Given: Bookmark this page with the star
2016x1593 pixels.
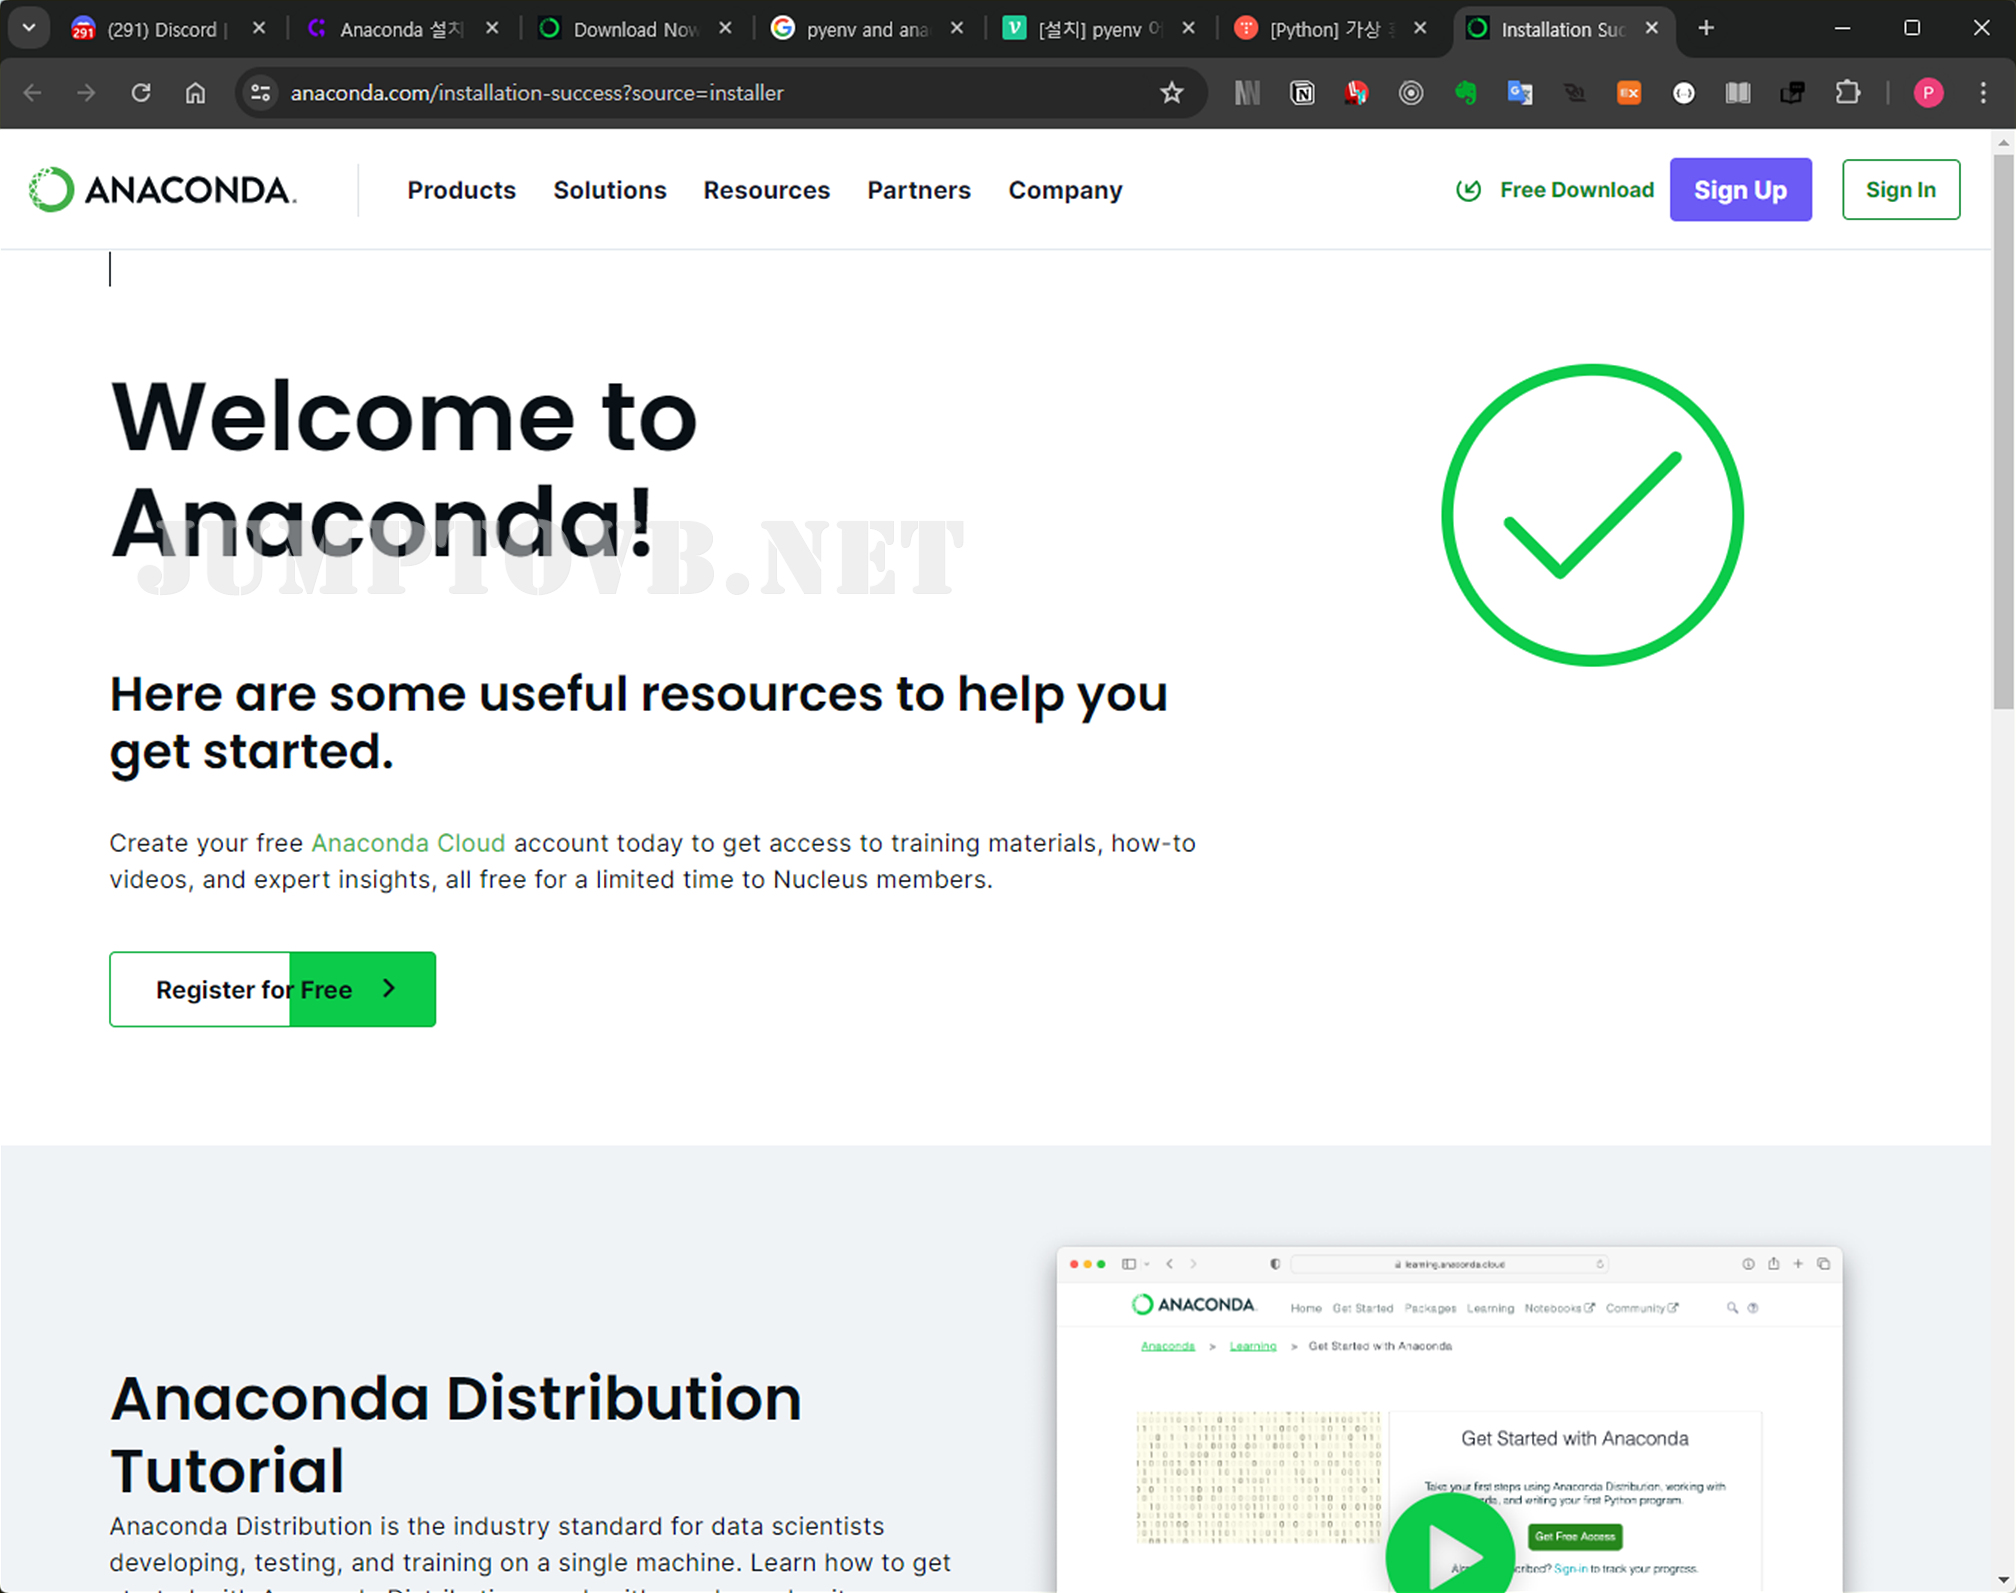Looking at the screenshot, I should pos(1172,93).
